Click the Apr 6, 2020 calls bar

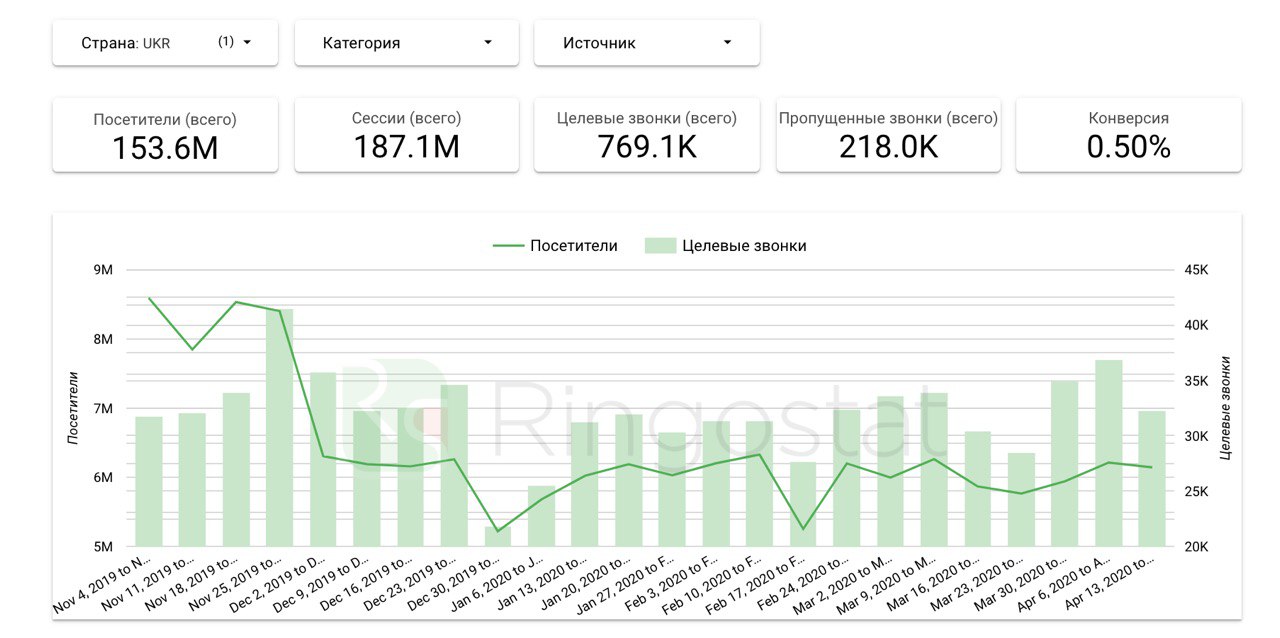1108,454
